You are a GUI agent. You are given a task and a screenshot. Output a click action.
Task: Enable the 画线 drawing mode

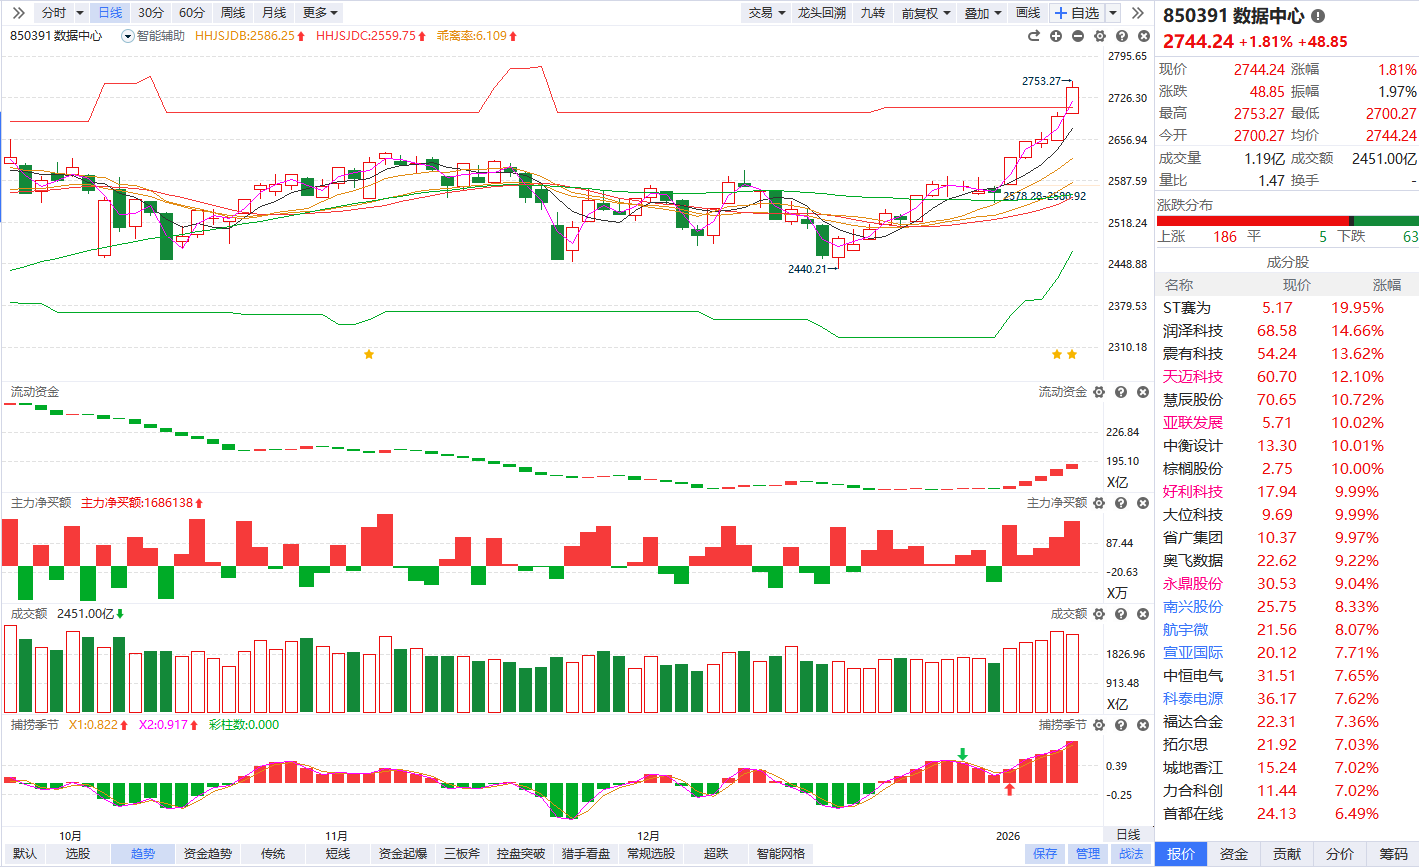[1028, 13]
